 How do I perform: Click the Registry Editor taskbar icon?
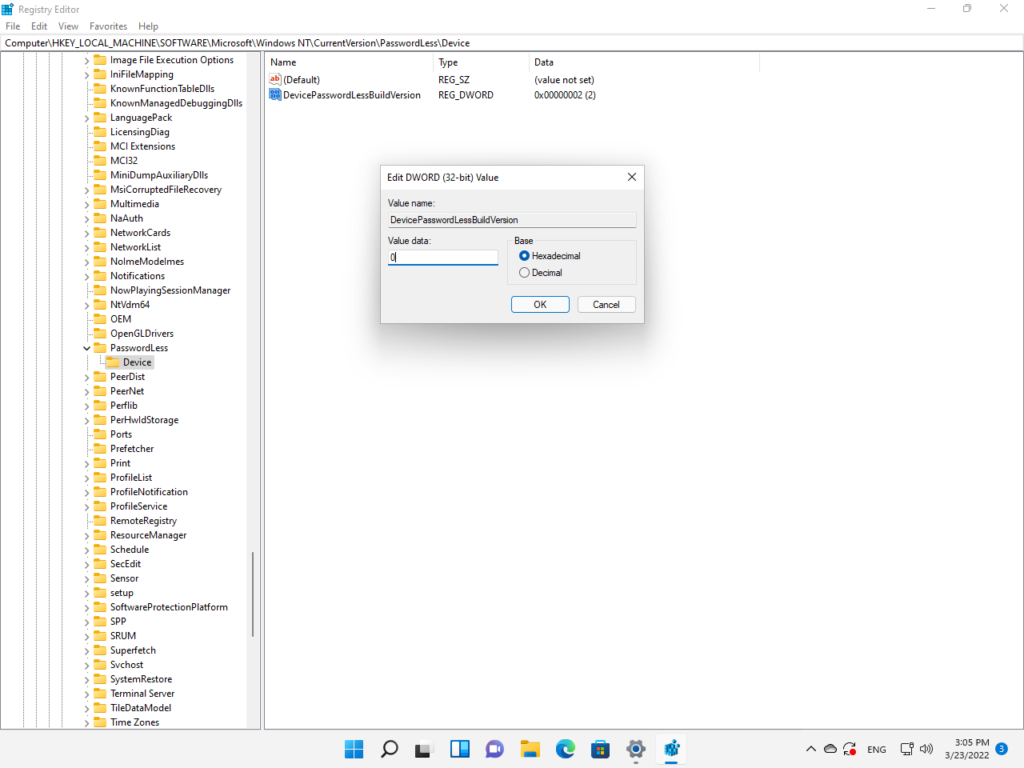tap(671, 749)
